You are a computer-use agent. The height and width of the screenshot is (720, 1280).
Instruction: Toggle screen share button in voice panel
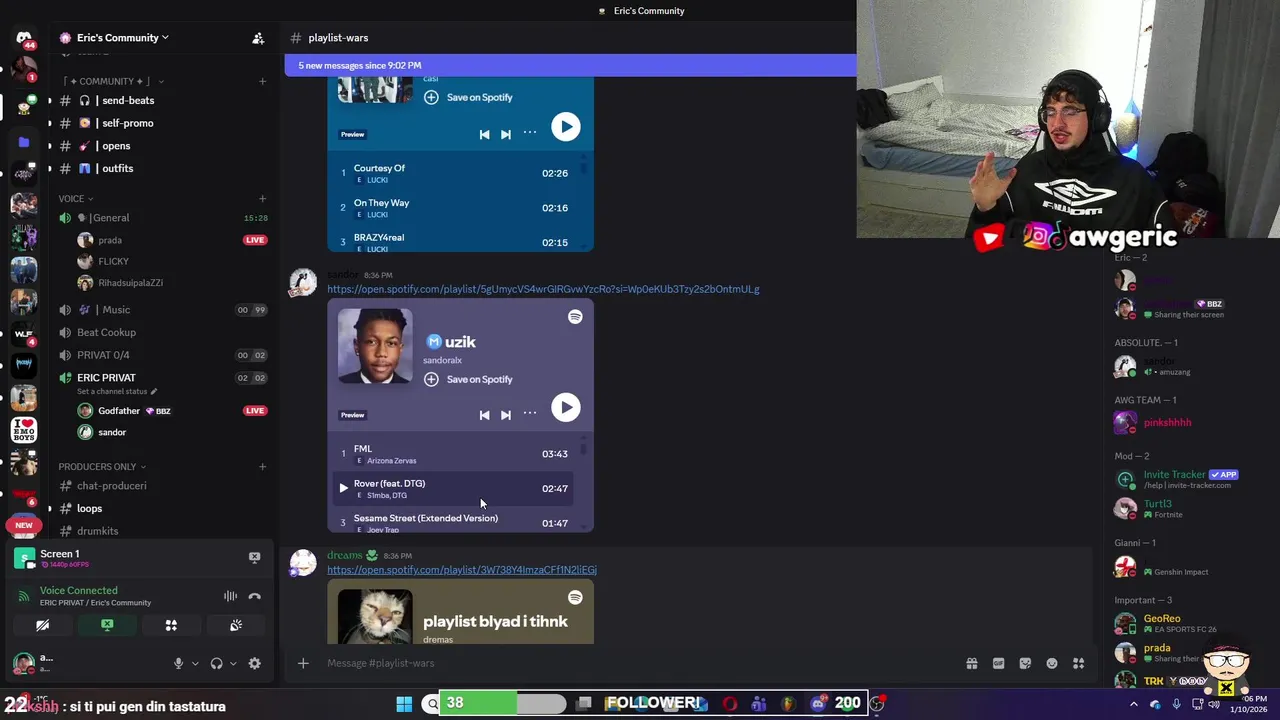pyautogui.click(x=107, y=625)
